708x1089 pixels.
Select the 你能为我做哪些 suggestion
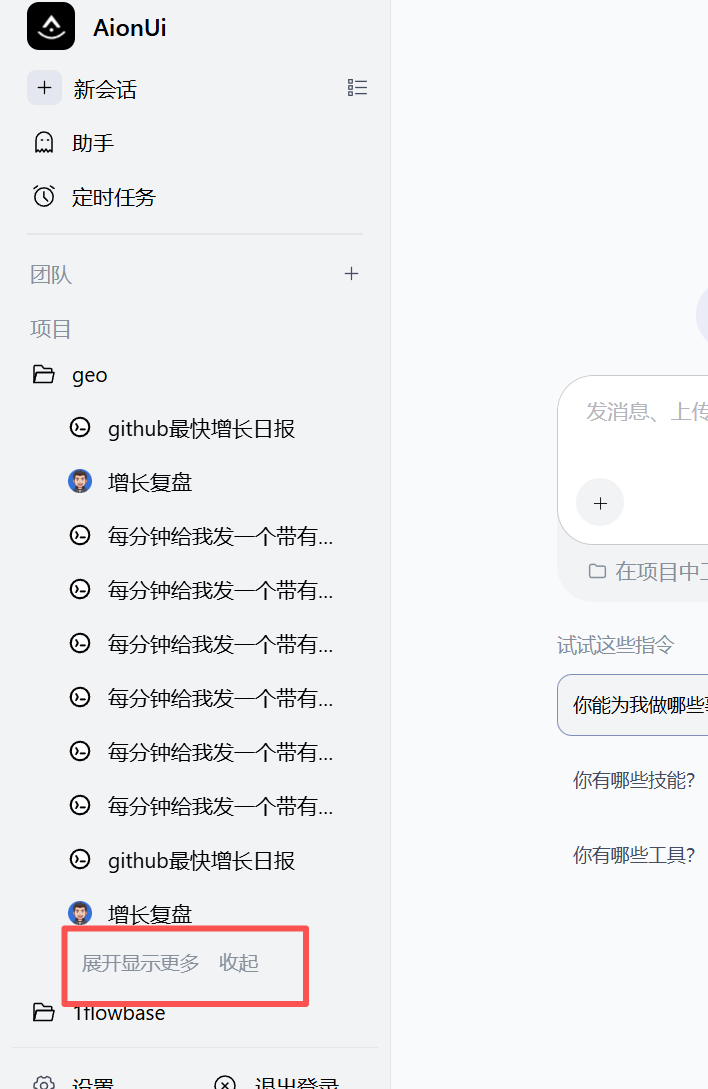[x=633, y=705]
